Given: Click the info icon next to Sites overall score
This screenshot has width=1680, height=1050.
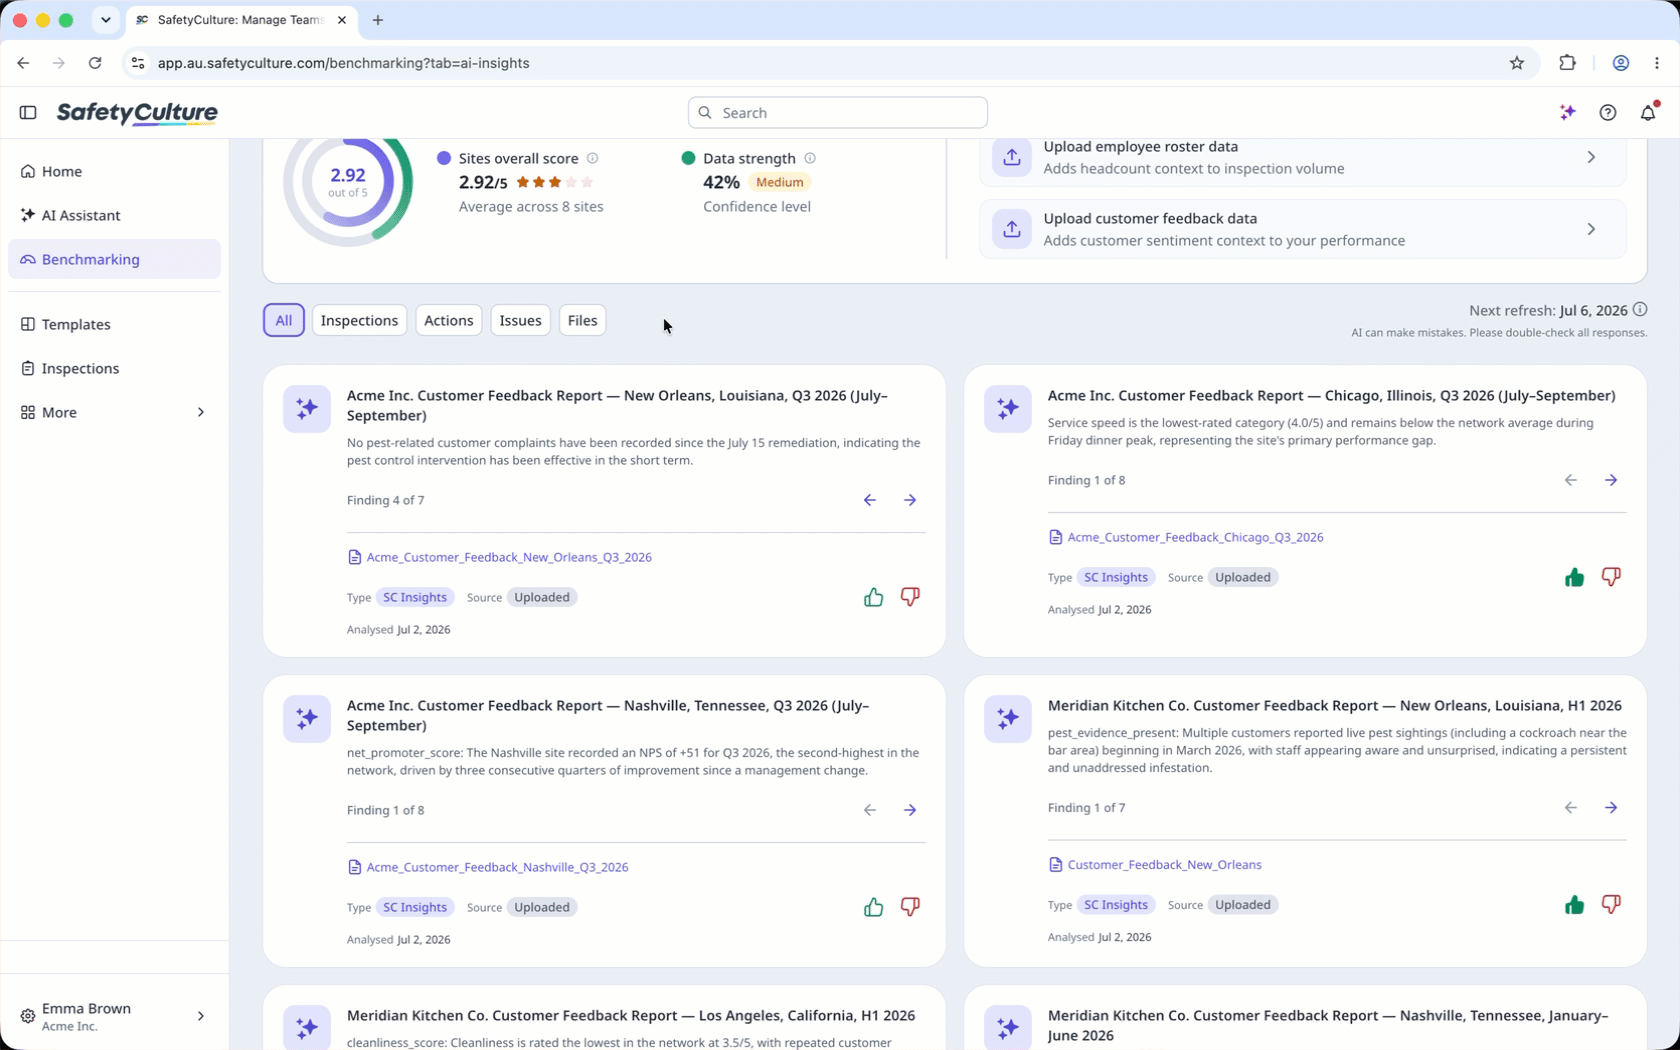Looking at the screenshot, I should click(x=592, y=158).
